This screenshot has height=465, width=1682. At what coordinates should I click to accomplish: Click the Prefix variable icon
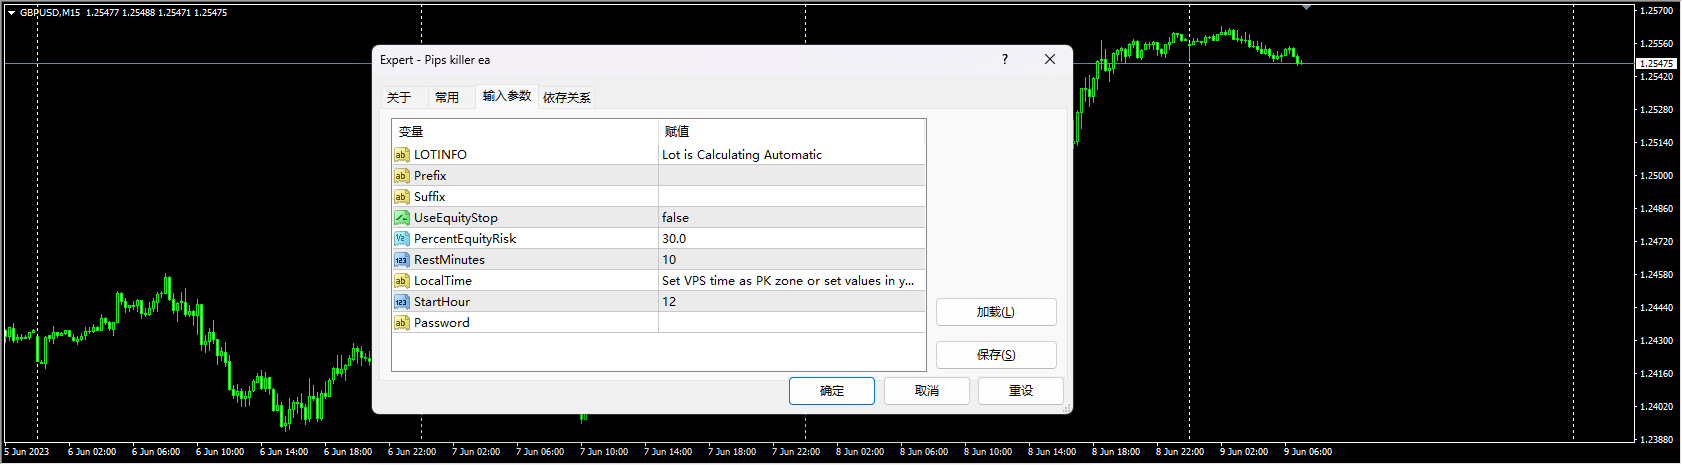tap(401, 176)
